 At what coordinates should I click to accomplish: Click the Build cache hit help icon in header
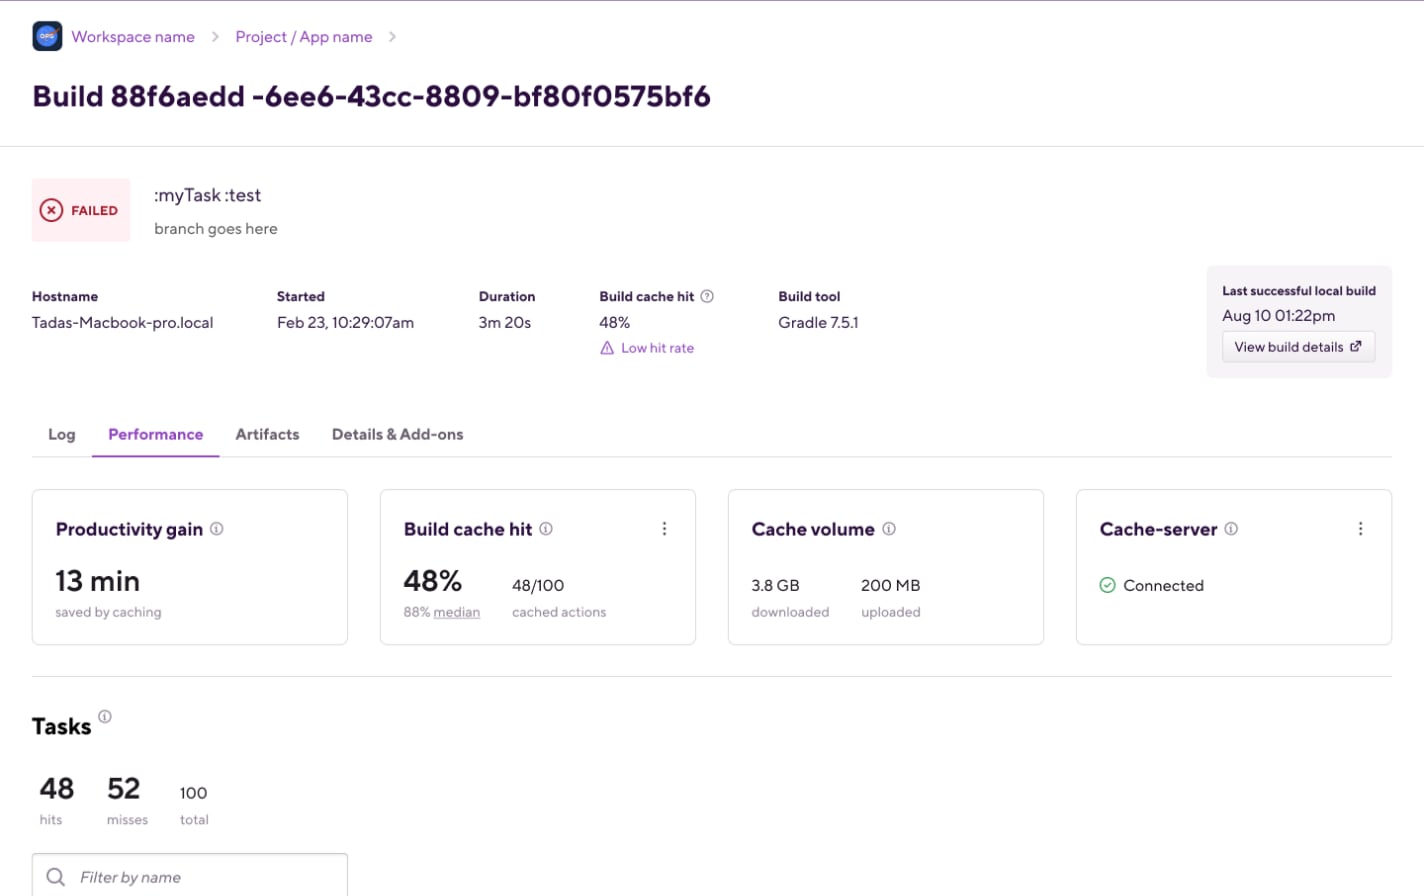707,296
